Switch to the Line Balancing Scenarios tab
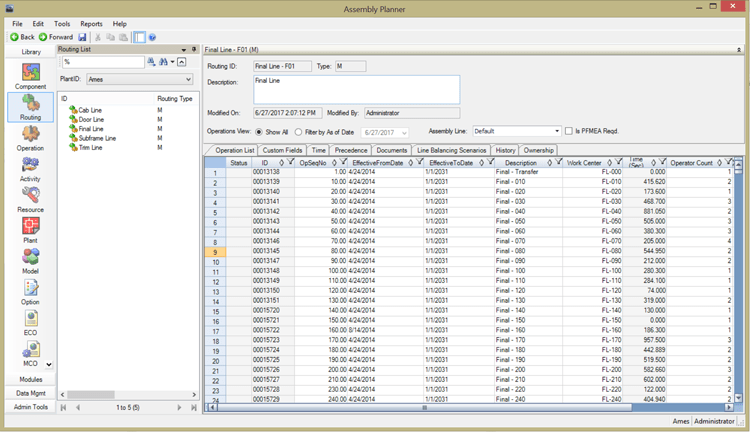Image resolution: width=750 pixels, height=432 pixels. point(451,150)
